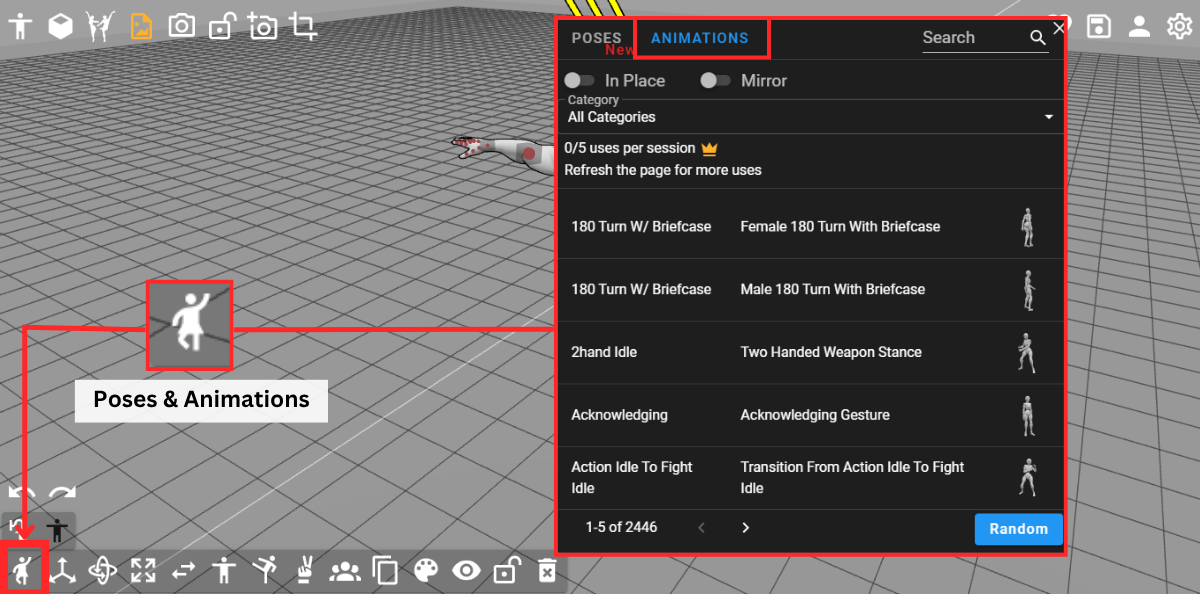Viewport: 1200px width, 594px height.
Task: Toggle model visibility with the eye icon
Action: point(465,570)
